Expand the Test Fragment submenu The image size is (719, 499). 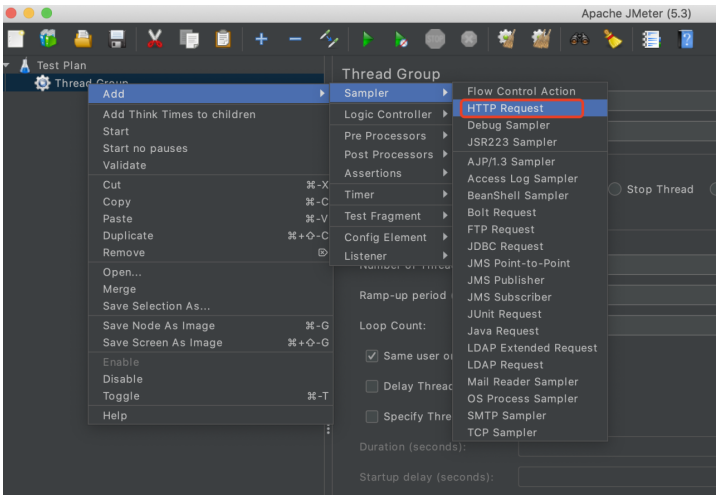click(x=391, y=216)
